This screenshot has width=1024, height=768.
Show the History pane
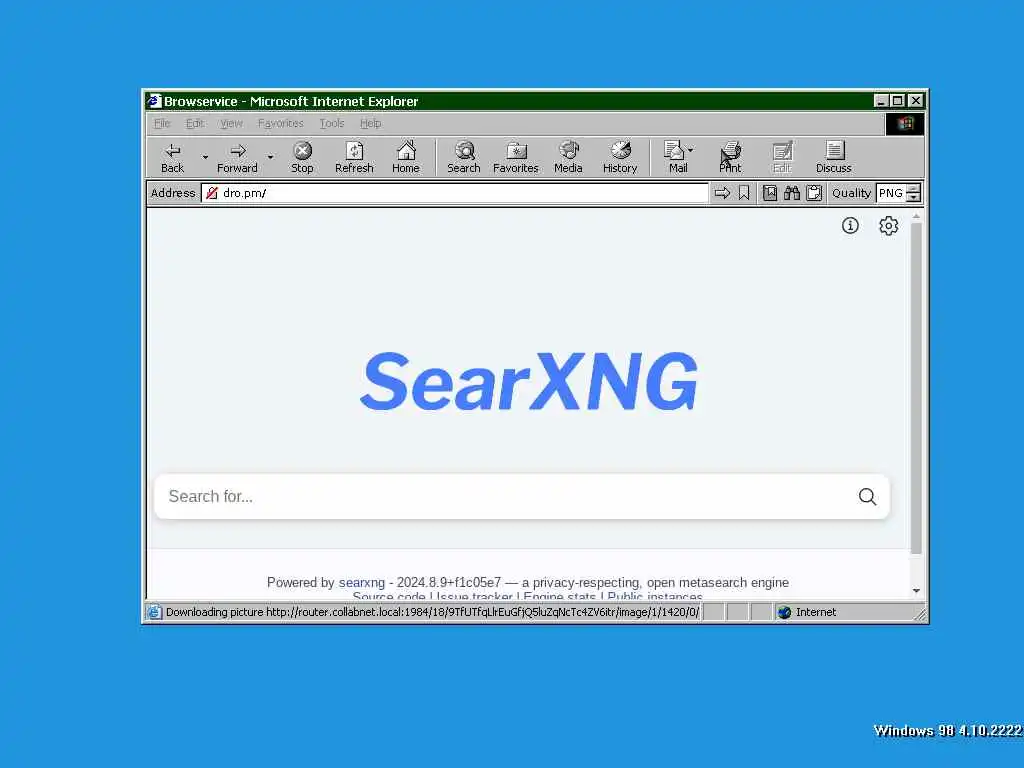[620, 158]
